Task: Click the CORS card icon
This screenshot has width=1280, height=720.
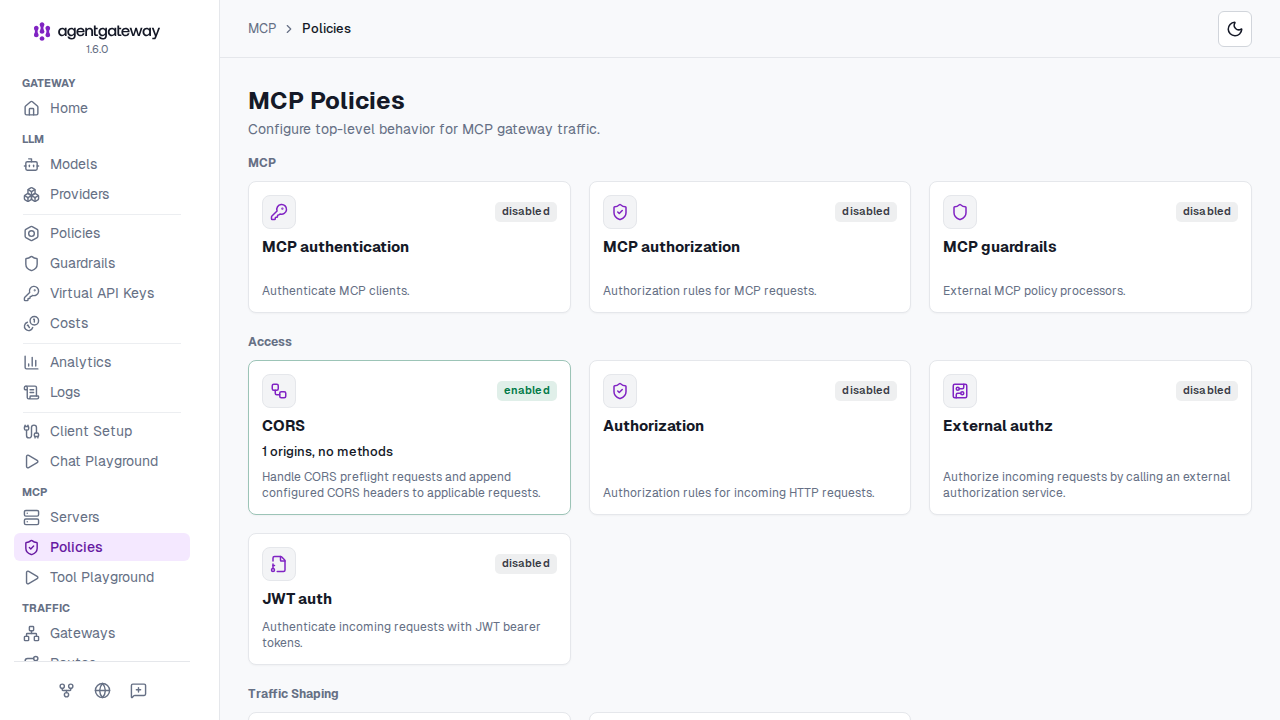Action: click(279, 391)
